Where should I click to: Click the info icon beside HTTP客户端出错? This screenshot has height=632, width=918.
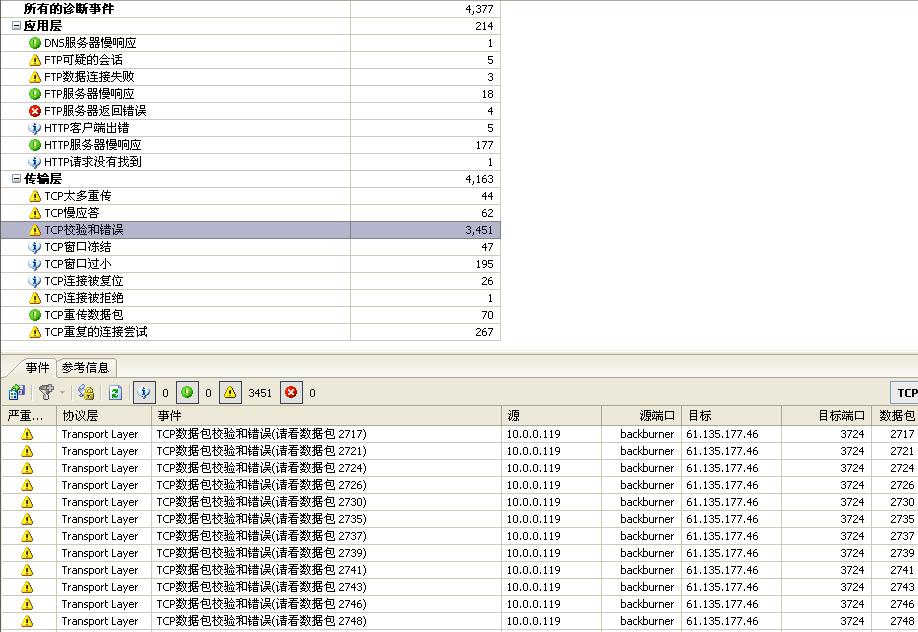(35, 128)
